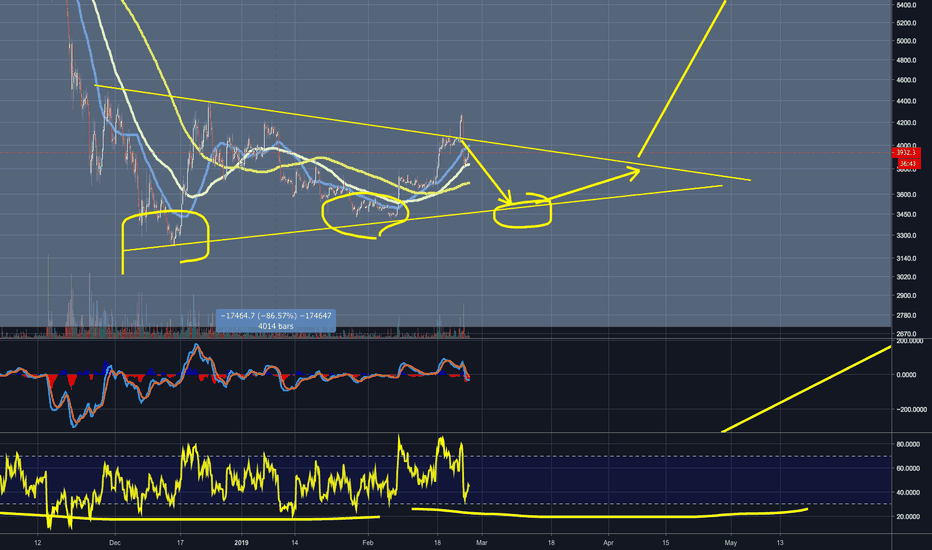
Task: Click the 3020.0 price axis label
Action: tap(906, 276)
